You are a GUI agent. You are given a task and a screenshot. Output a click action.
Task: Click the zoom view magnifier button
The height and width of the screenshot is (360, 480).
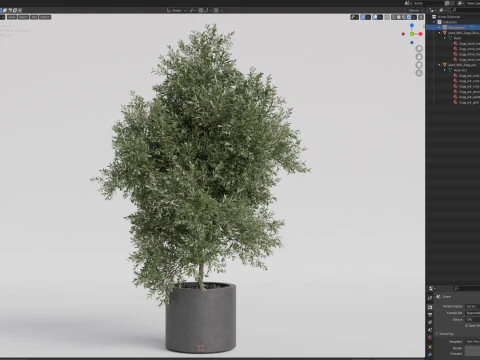(x=419, y=49)
